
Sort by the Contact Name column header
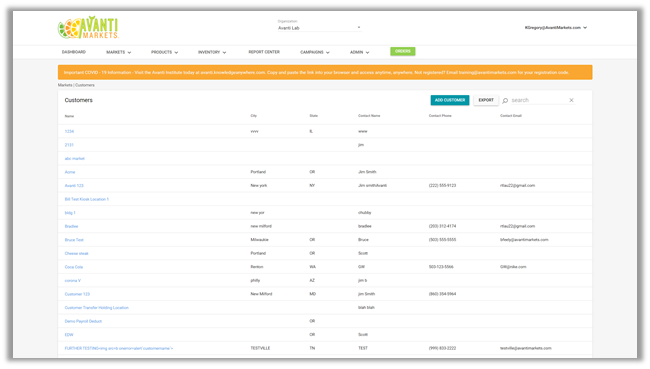(369, 116)
